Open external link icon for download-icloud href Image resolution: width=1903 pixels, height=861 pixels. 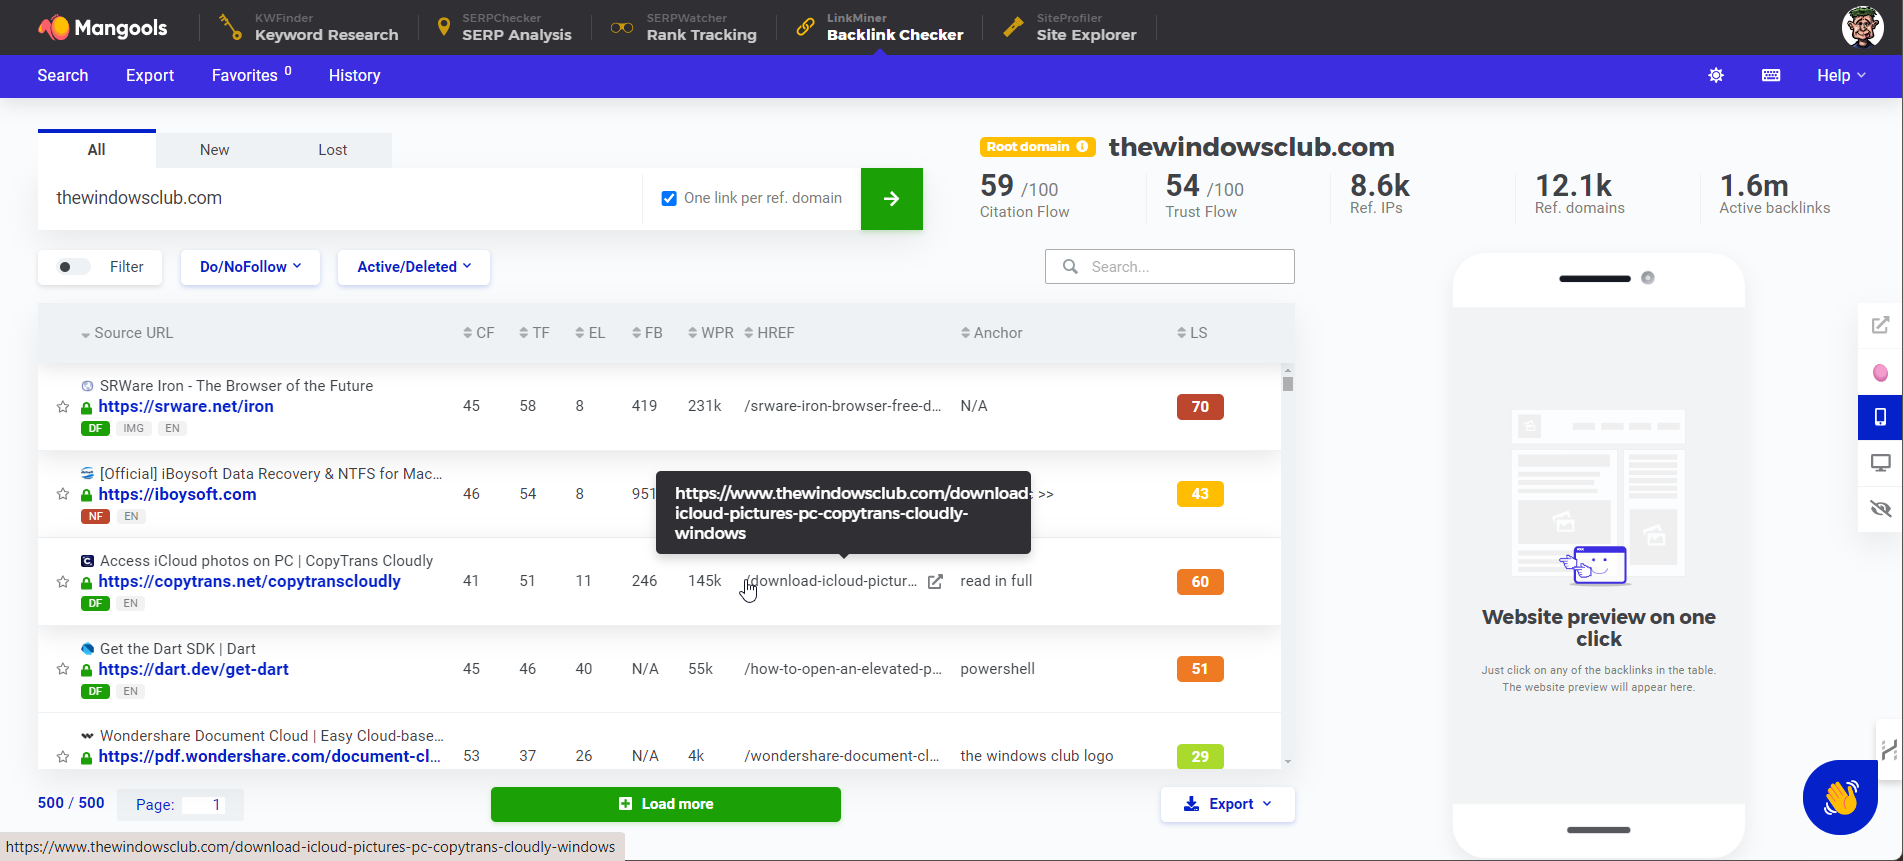point(935,582)
